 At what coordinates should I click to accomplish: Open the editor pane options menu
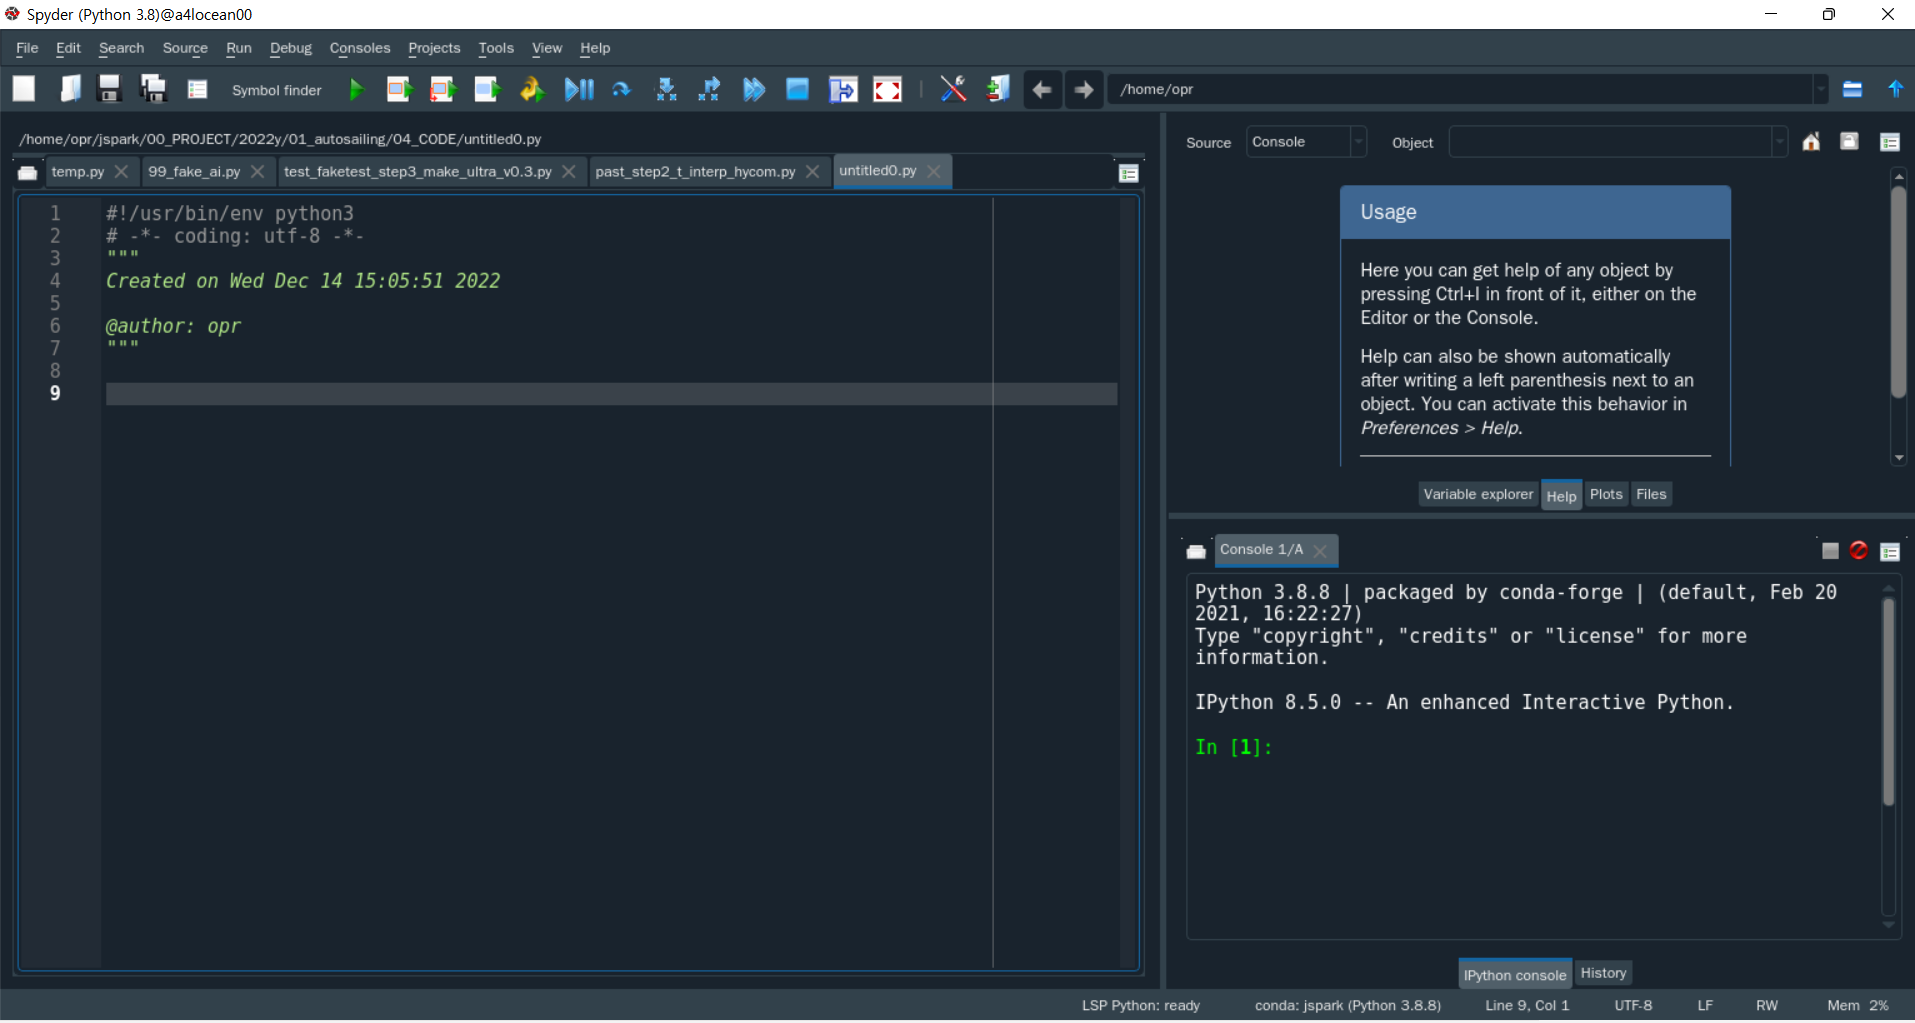click(x=1128, y=173)
